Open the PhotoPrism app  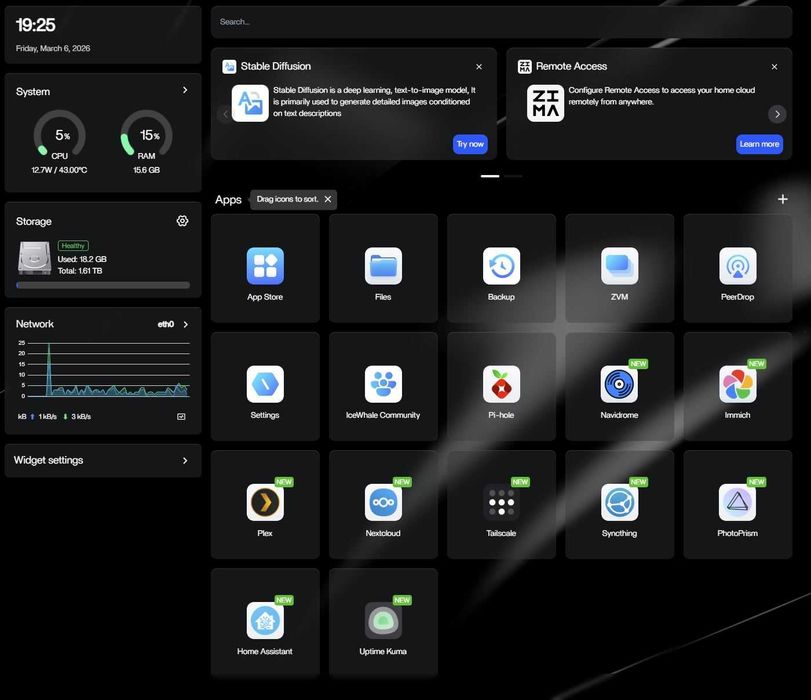738,504
